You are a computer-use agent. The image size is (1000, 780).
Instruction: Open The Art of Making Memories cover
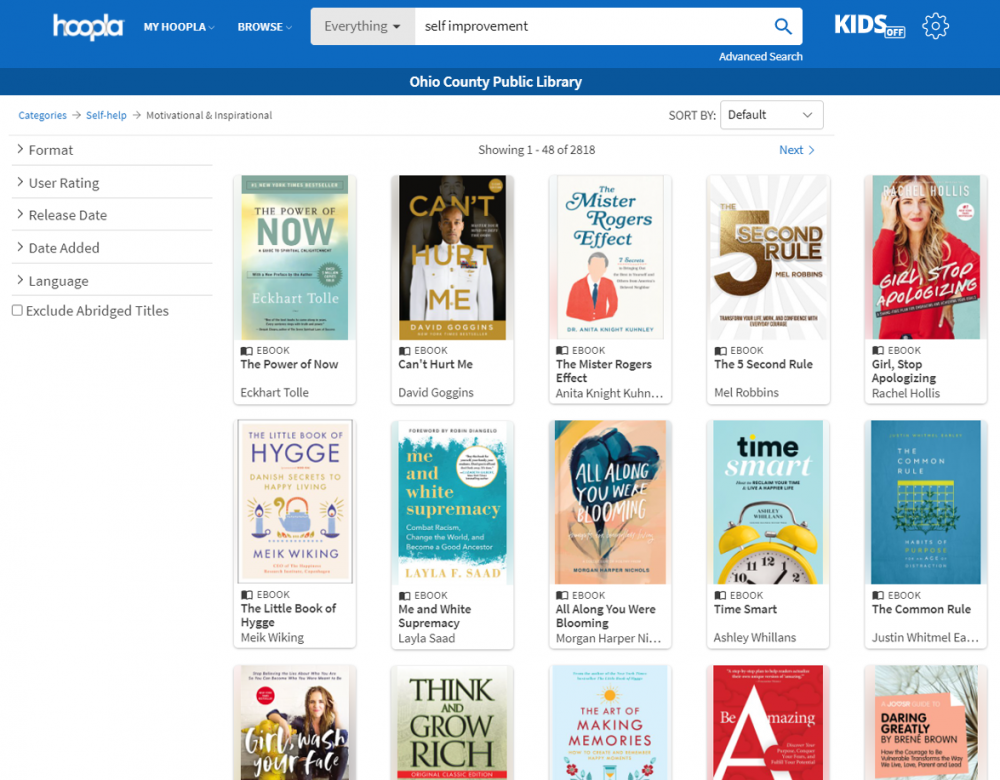point(610,723)
